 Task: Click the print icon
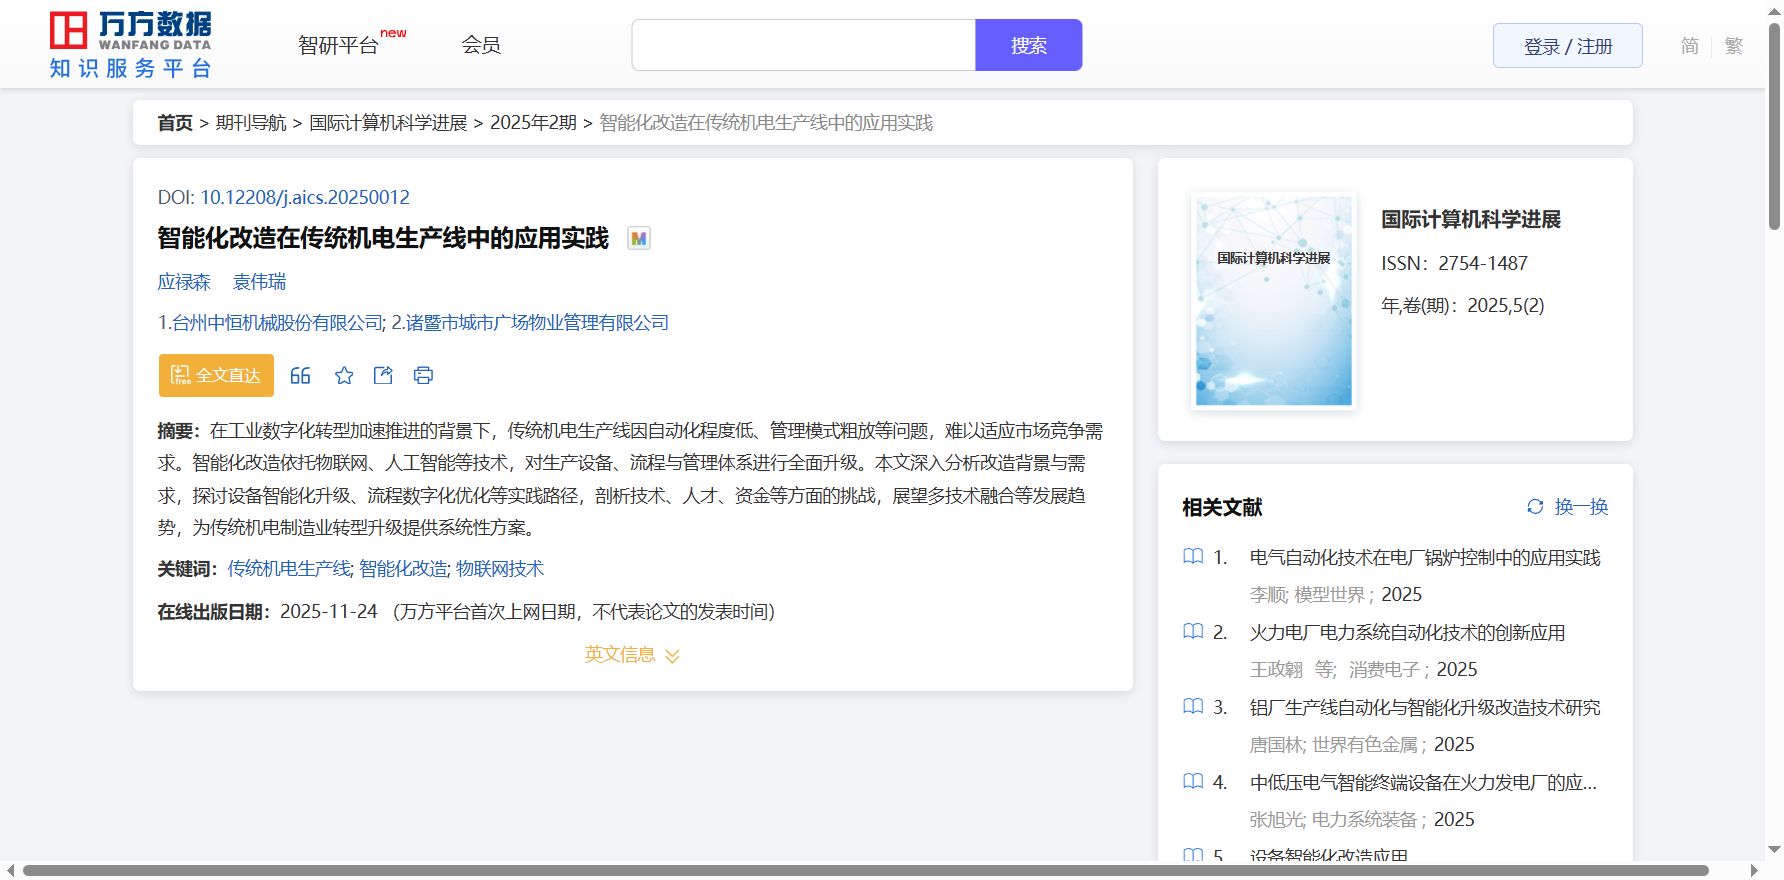(423, 376)
